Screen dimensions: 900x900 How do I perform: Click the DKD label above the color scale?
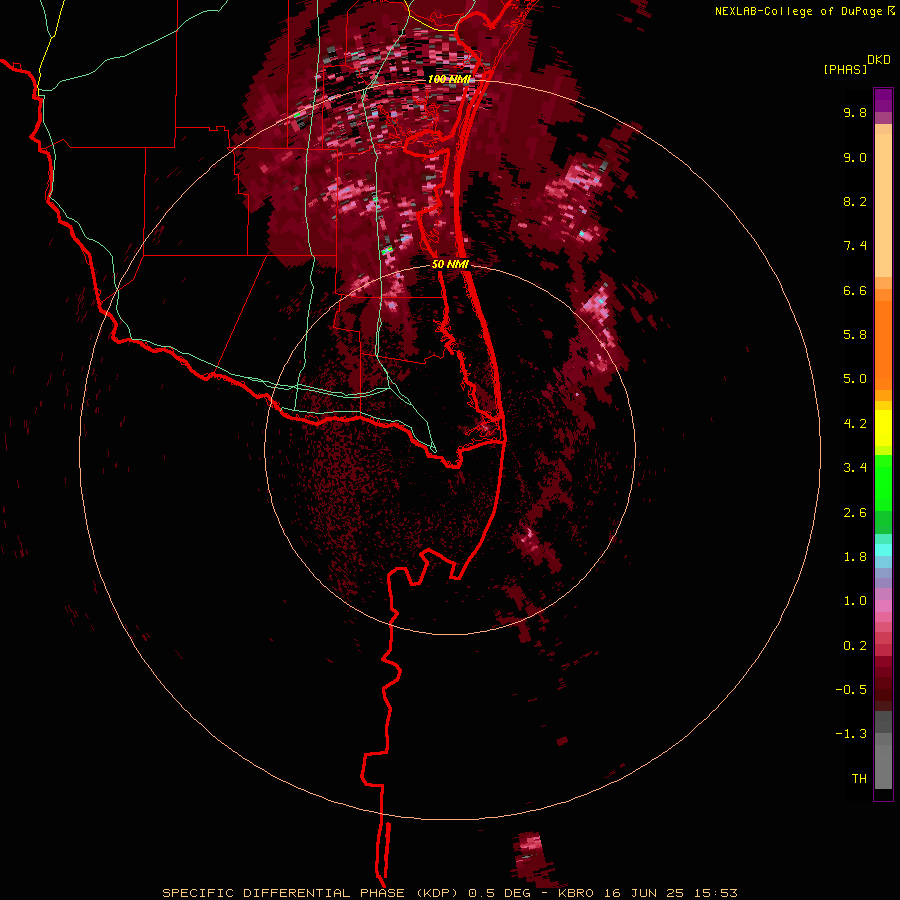coord(879,60)
